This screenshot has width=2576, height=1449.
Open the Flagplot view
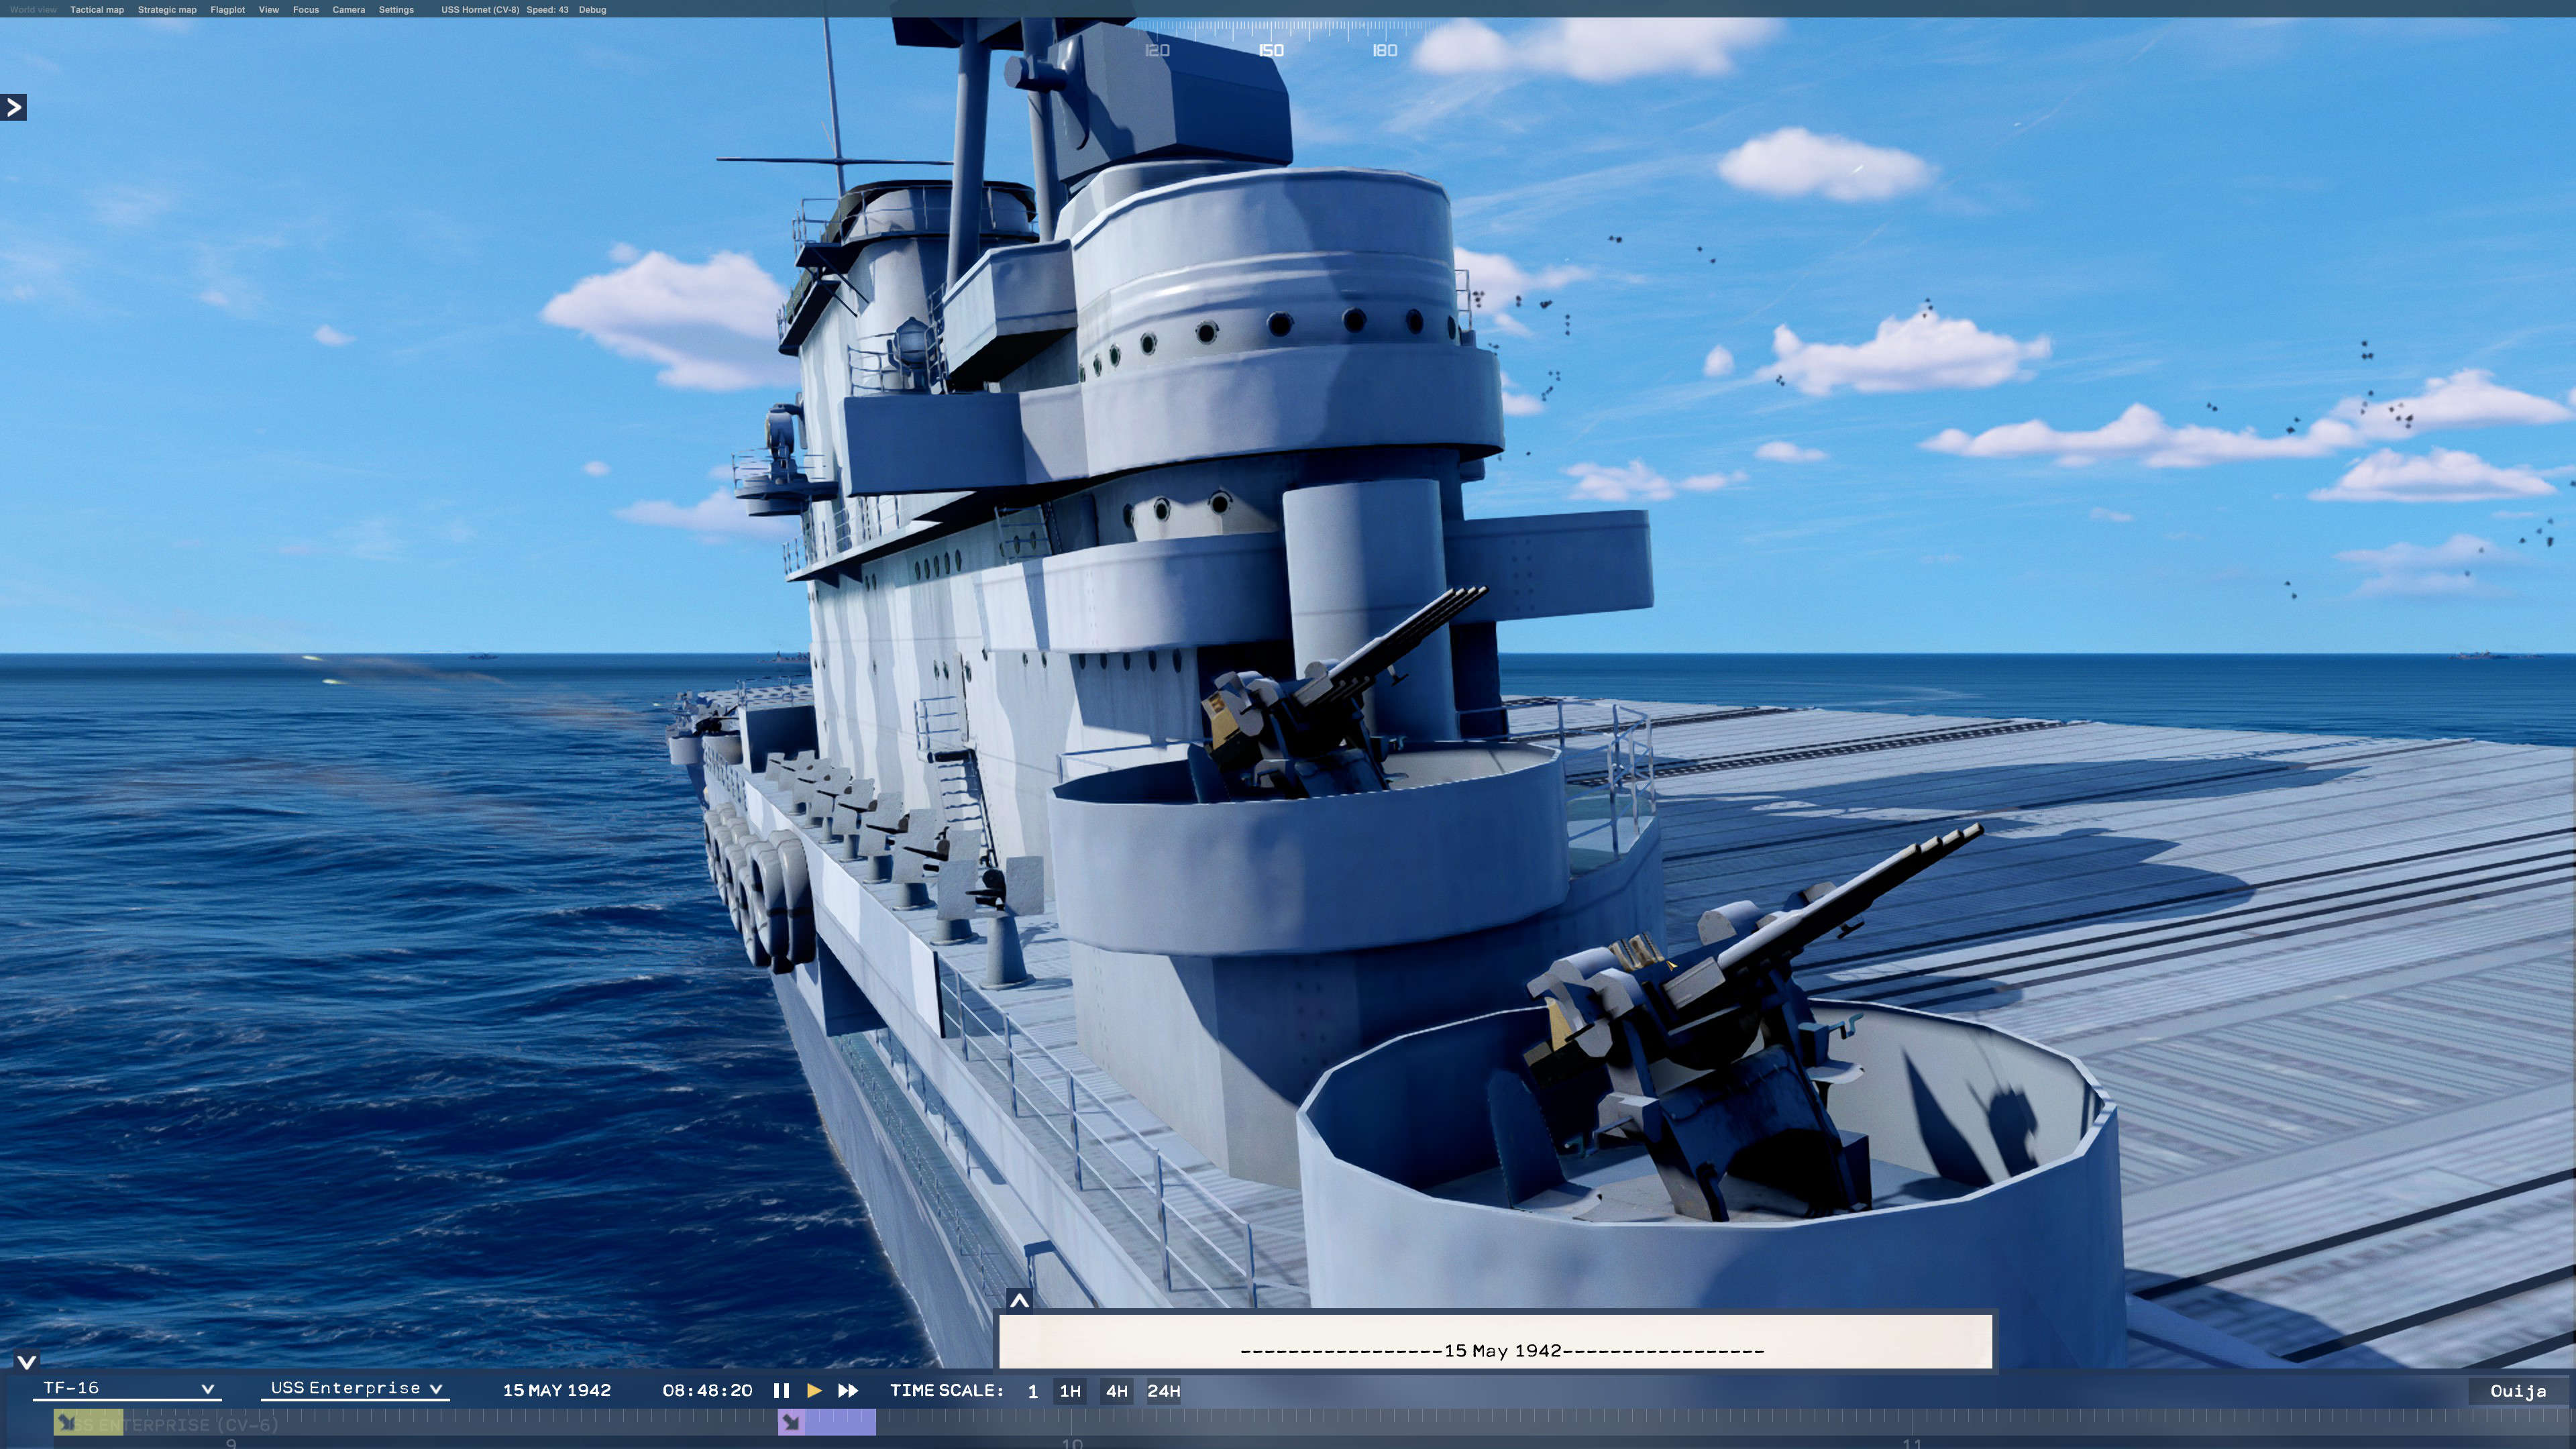coord(228,9)
